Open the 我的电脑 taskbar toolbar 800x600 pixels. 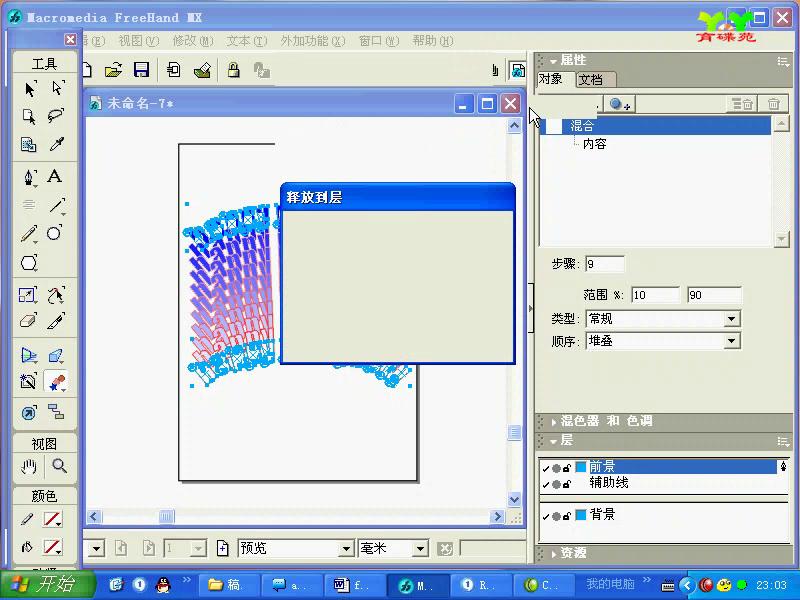click(610, 584)
